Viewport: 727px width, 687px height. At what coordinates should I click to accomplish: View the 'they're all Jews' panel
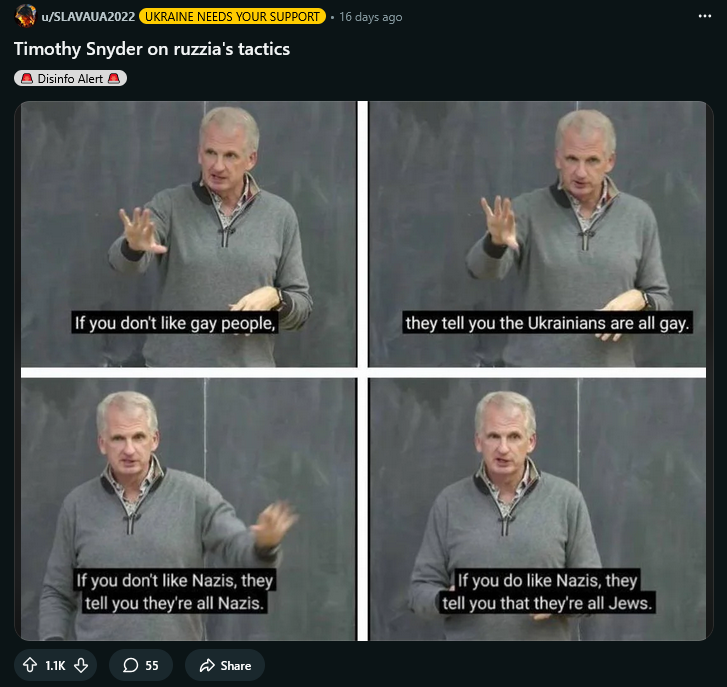(537, 509)
